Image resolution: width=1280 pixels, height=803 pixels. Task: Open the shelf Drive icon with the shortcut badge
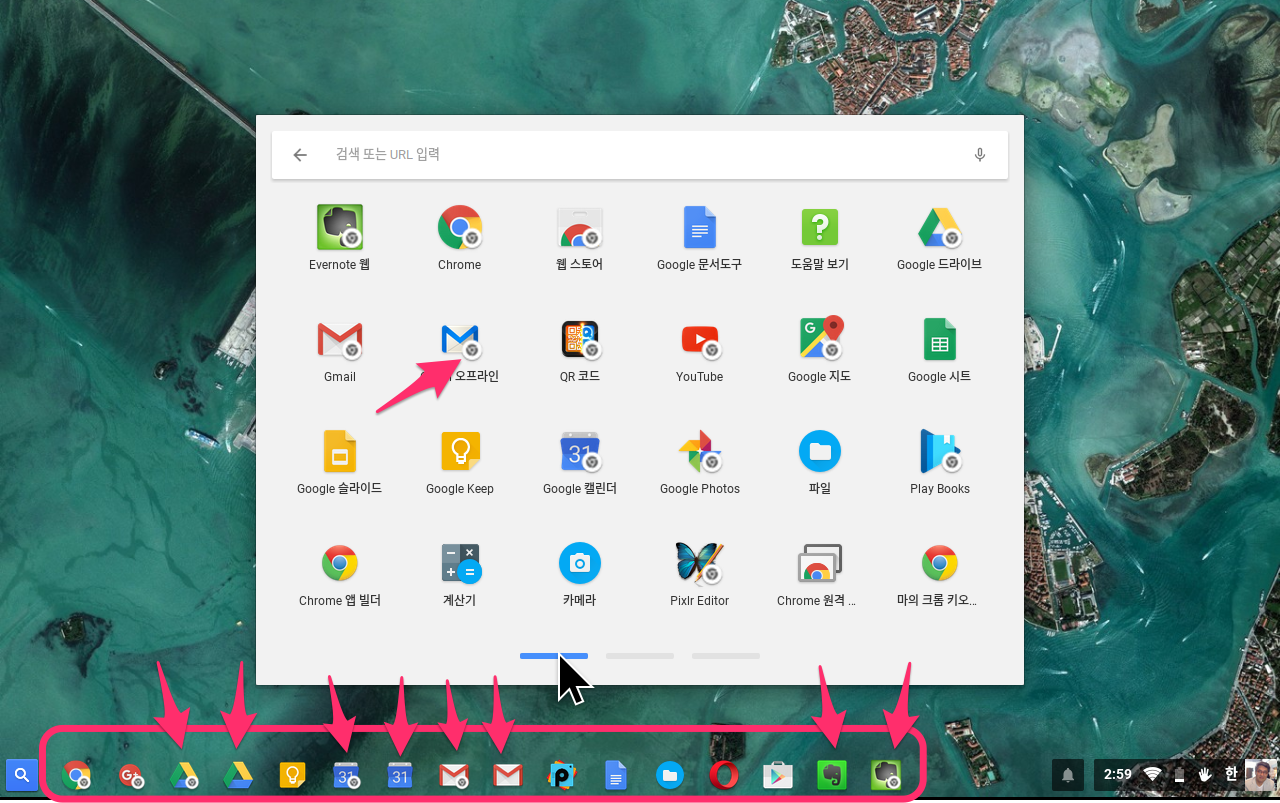(184, 775)
